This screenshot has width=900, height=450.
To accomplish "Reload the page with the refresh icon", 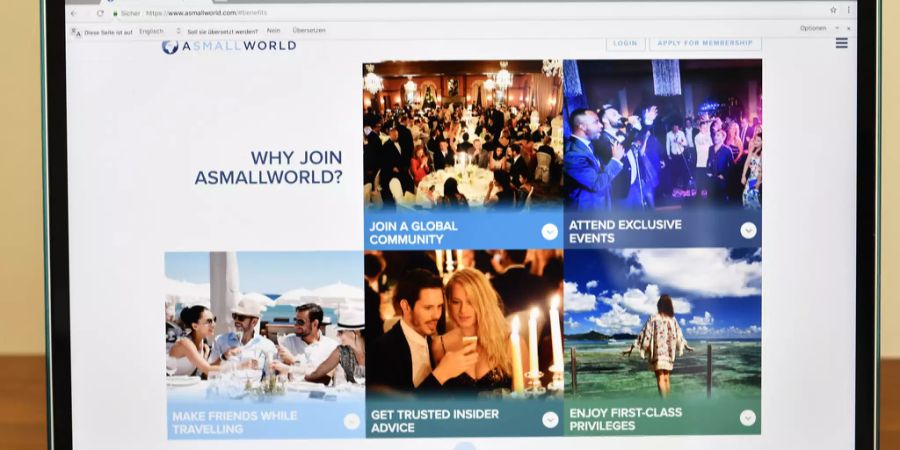I will (x=100, y=13).
